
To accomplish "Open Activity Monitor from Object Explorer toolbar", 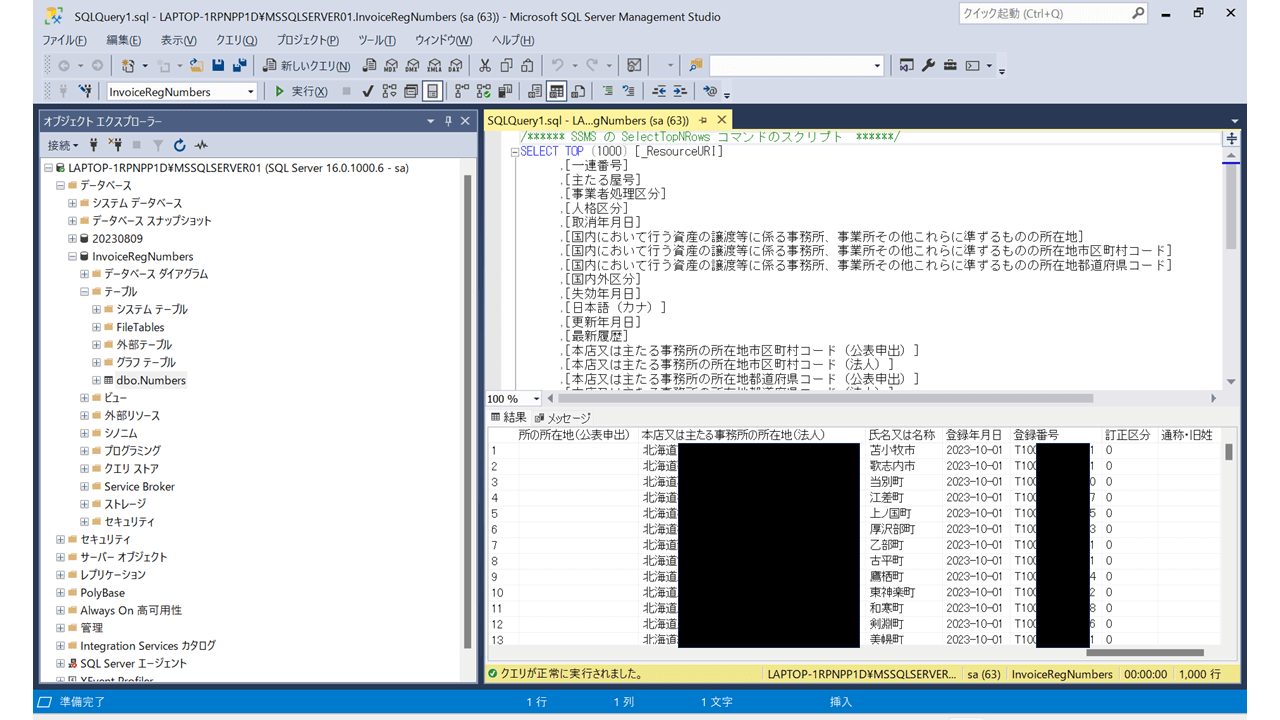I will point(201,145).
